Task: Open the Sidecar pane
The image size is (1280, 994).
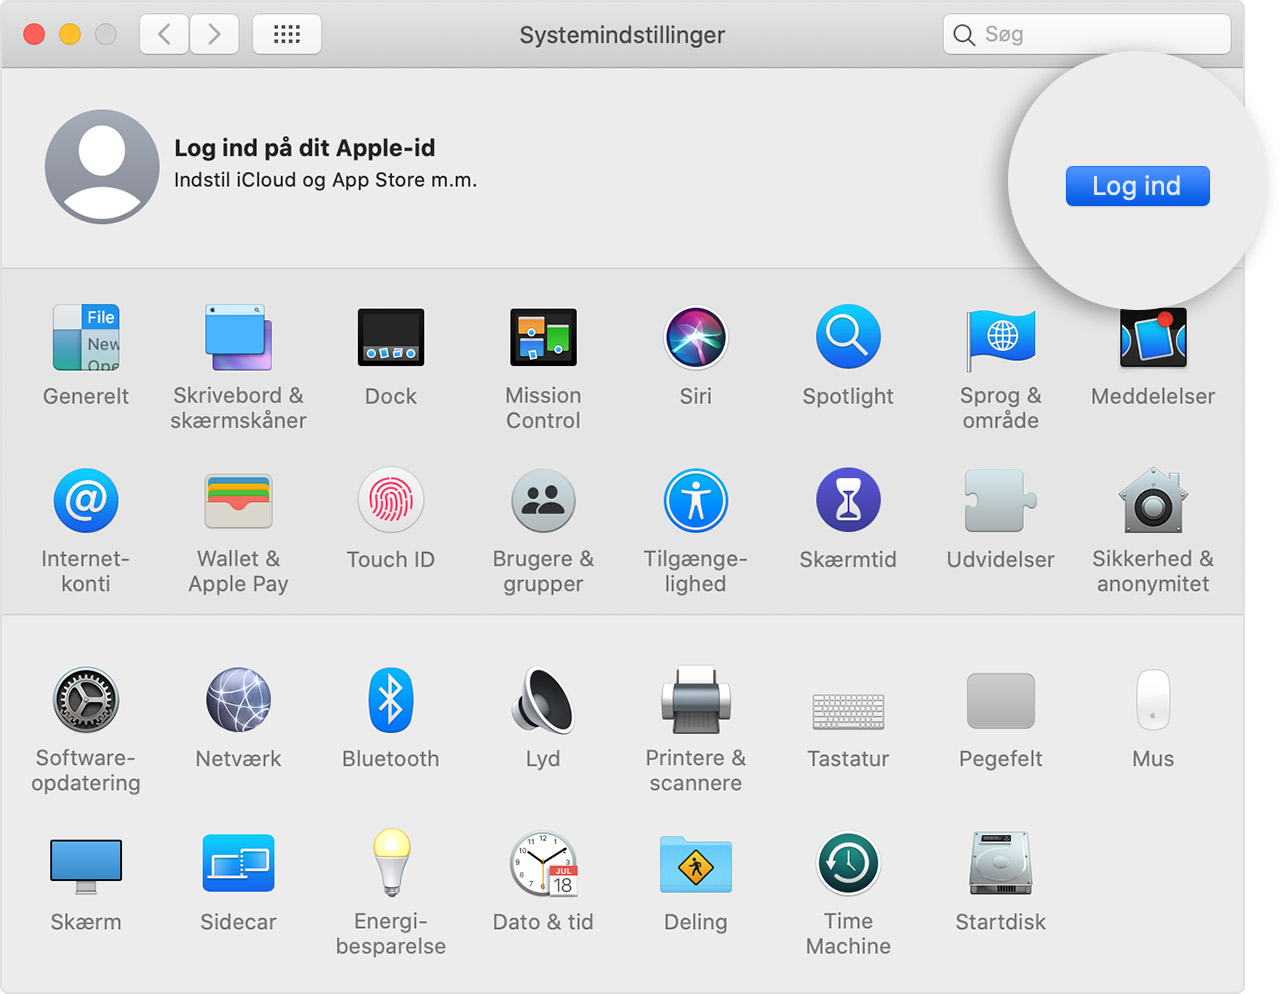Action: pos(238,863)
